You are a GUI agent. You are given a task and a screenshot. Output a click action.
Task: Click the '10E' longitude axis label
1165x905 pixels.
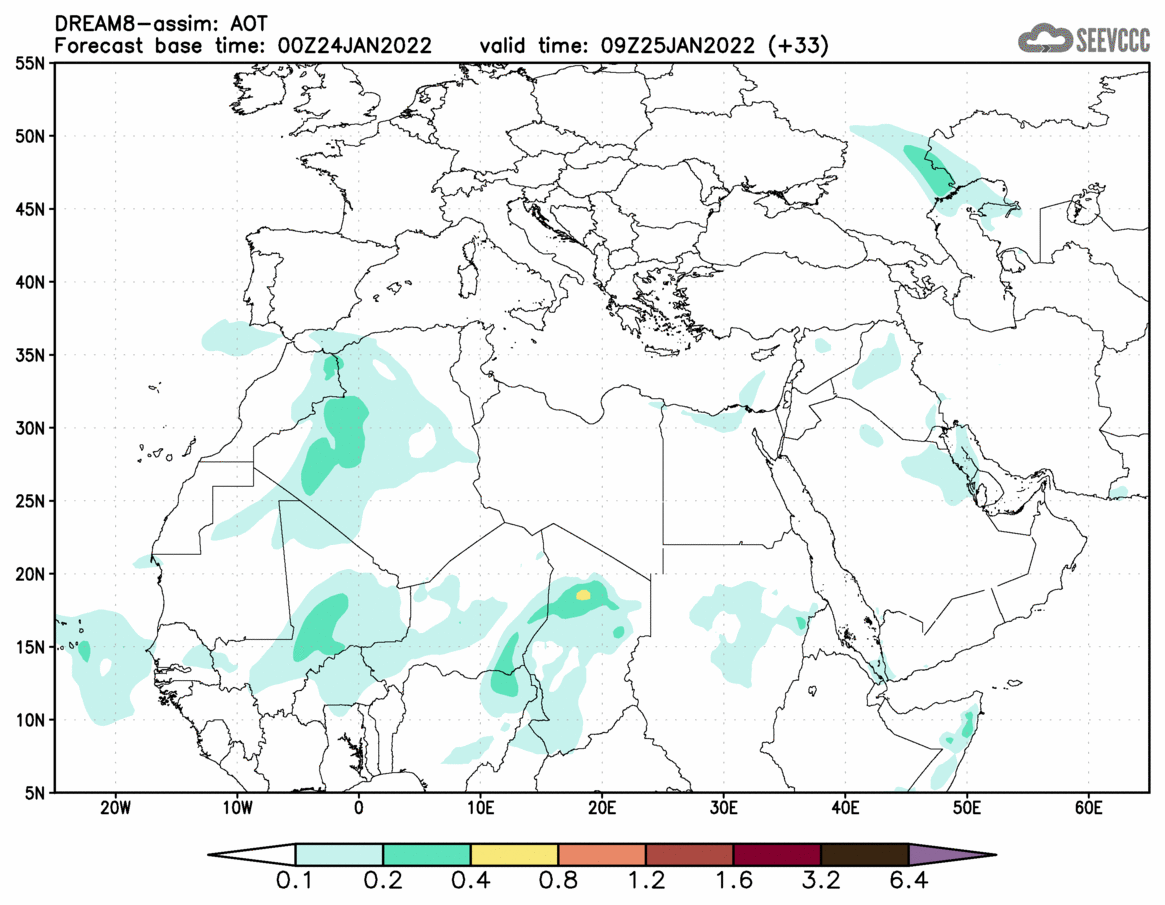[x=481, y=808]
